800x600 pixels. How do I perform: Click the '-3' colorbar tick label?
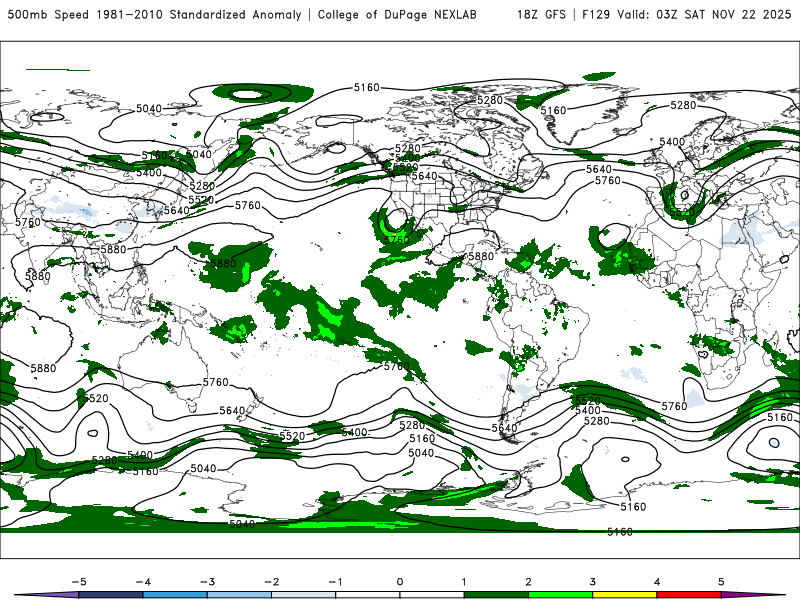[x=207, y=582]
